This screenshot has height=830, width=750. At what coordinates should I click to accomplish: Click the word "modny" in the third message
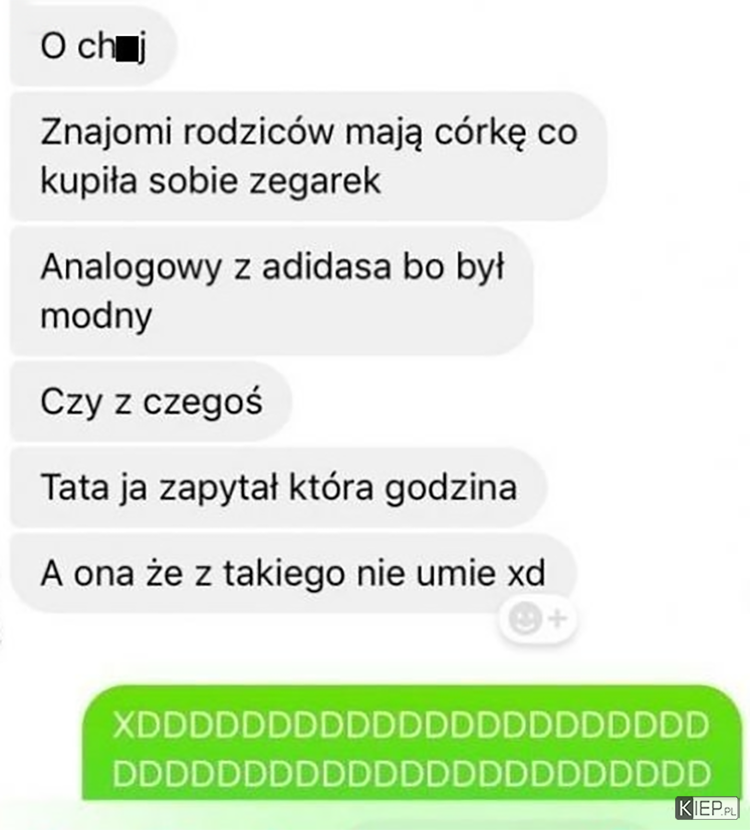click(96, 318)
